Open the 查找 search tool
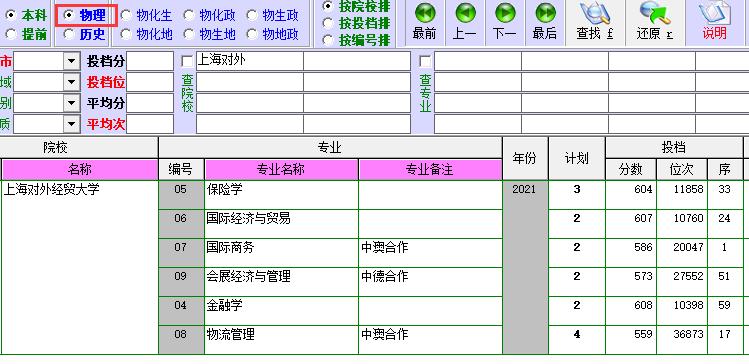Screen dimensions: 749x364 pos(595,22)
